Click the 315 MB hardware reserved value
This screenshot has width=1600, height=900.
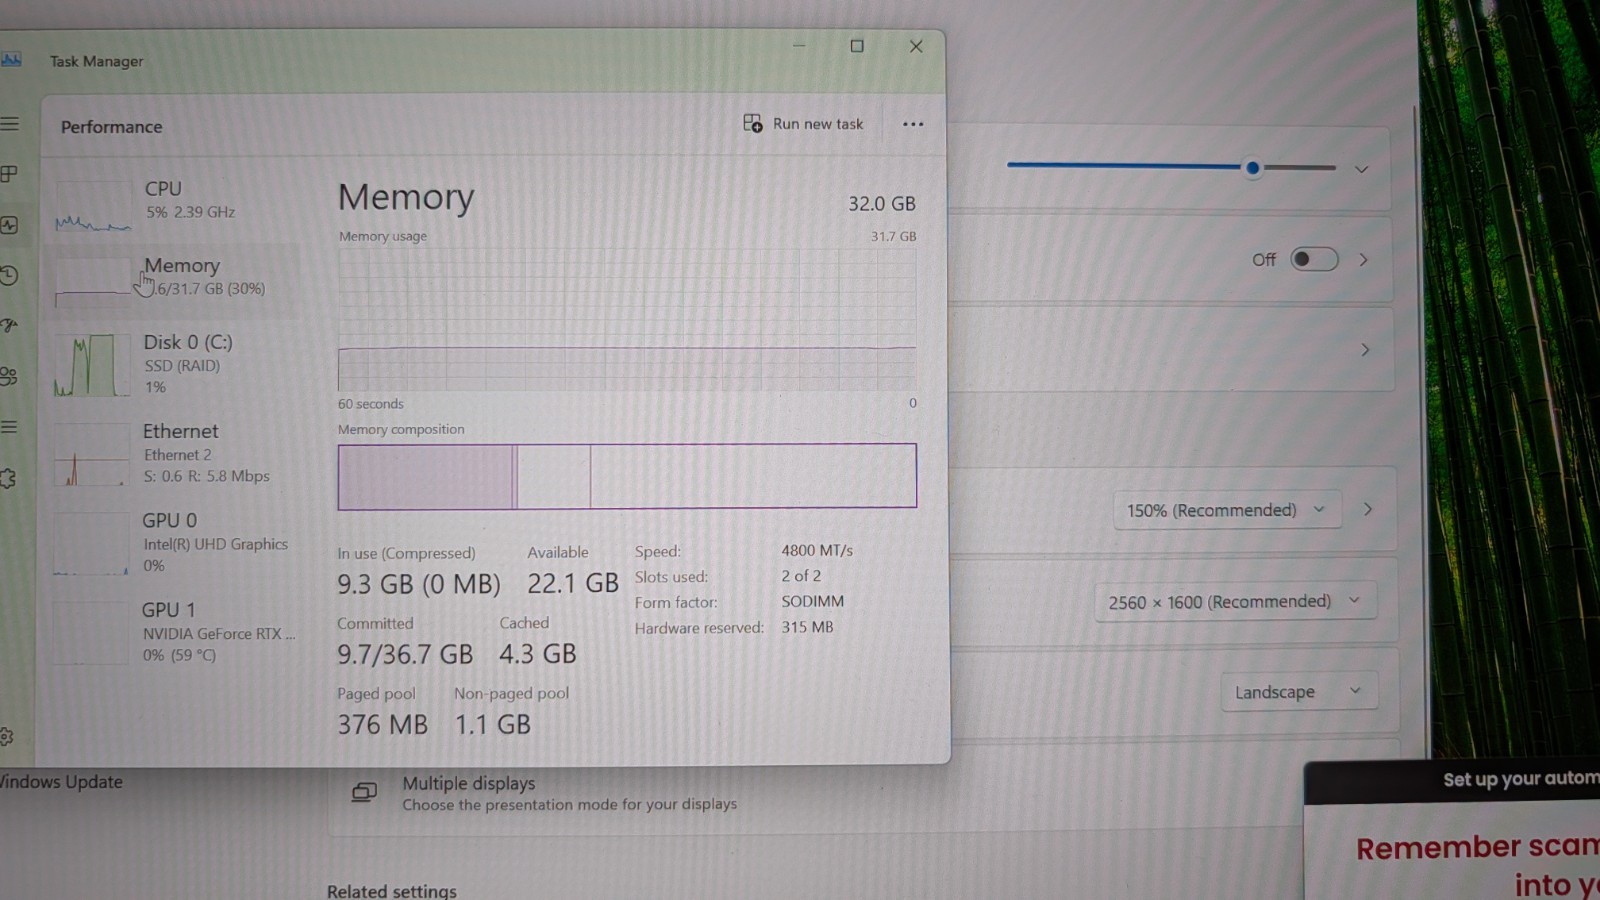point(807,627)
